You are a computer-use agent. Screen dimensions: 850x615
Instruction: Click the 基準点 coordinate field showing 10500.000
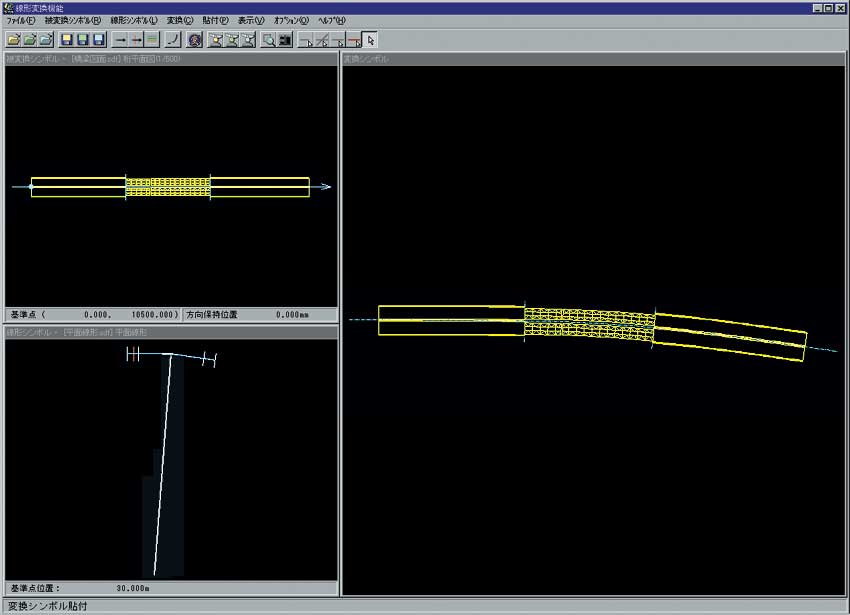click(93, 315)
